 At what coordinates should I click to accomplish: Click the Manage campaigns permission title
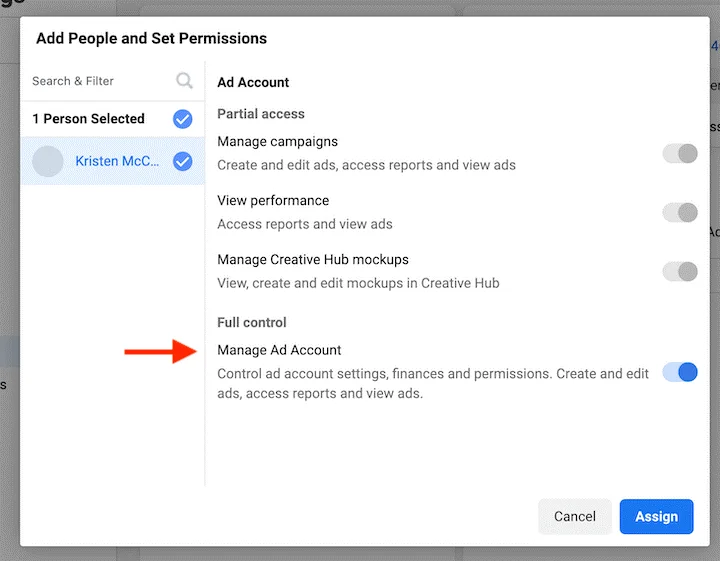point(277,142)
